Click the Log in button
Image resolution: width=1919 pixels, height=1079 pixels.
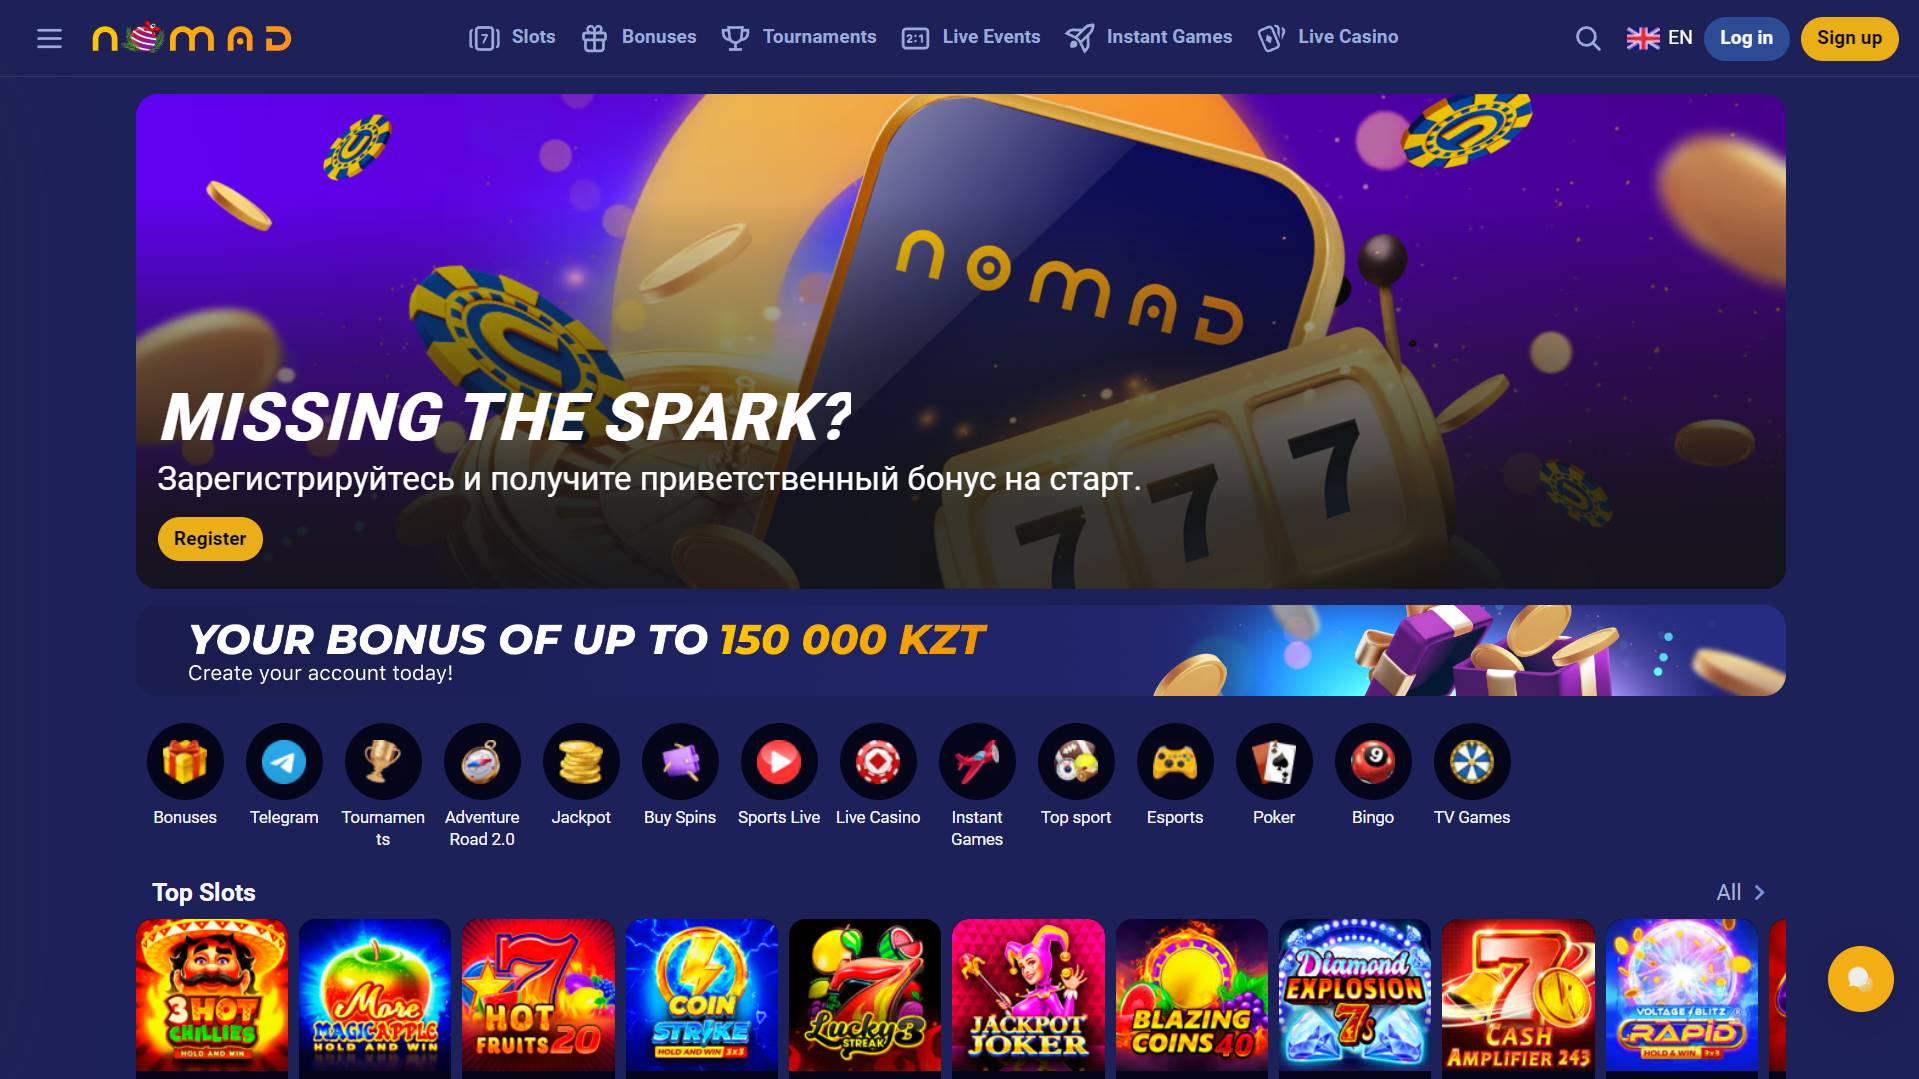(1746, 38)
